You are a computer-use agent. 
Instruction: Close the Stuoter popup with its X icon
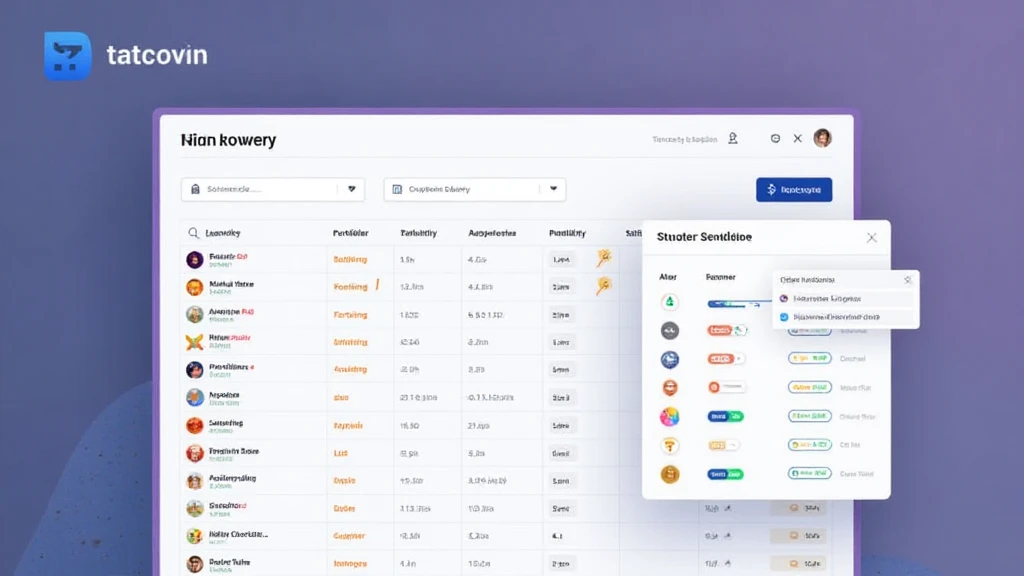872,238
